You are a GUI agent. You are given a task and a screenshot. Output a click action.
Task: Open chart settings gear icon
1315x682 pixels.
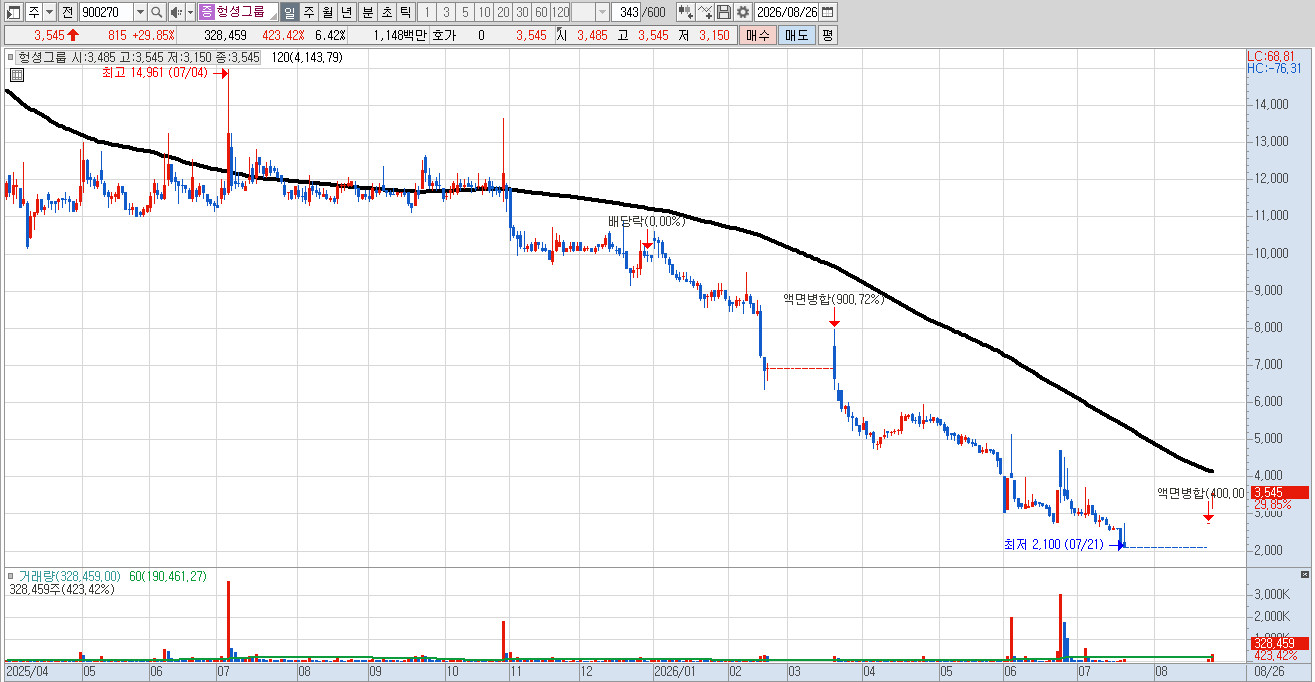[742, 12]
